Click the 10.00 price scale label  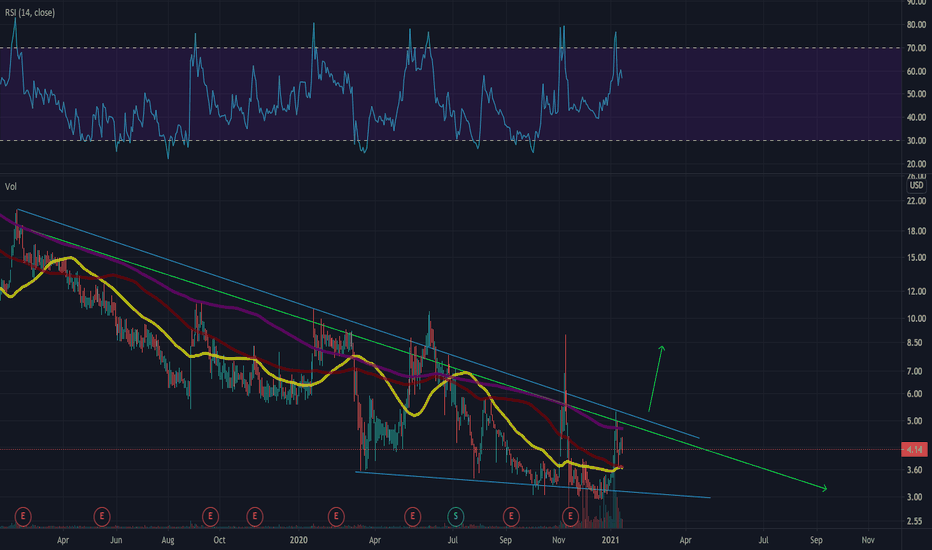917,319
